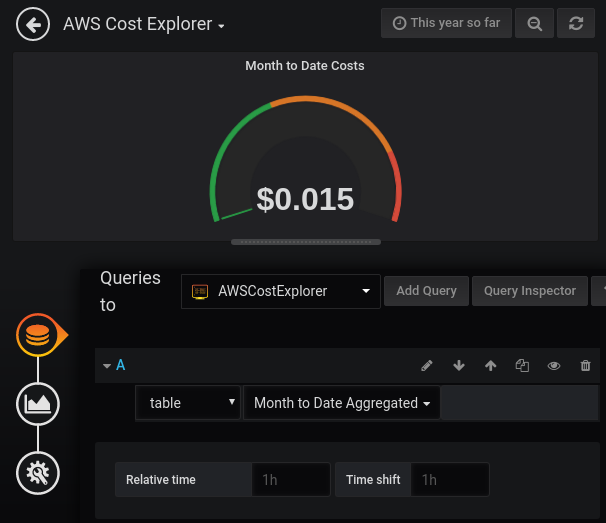Toggle query A visibility eye icon
606x523 pixels.
[554, 366]
